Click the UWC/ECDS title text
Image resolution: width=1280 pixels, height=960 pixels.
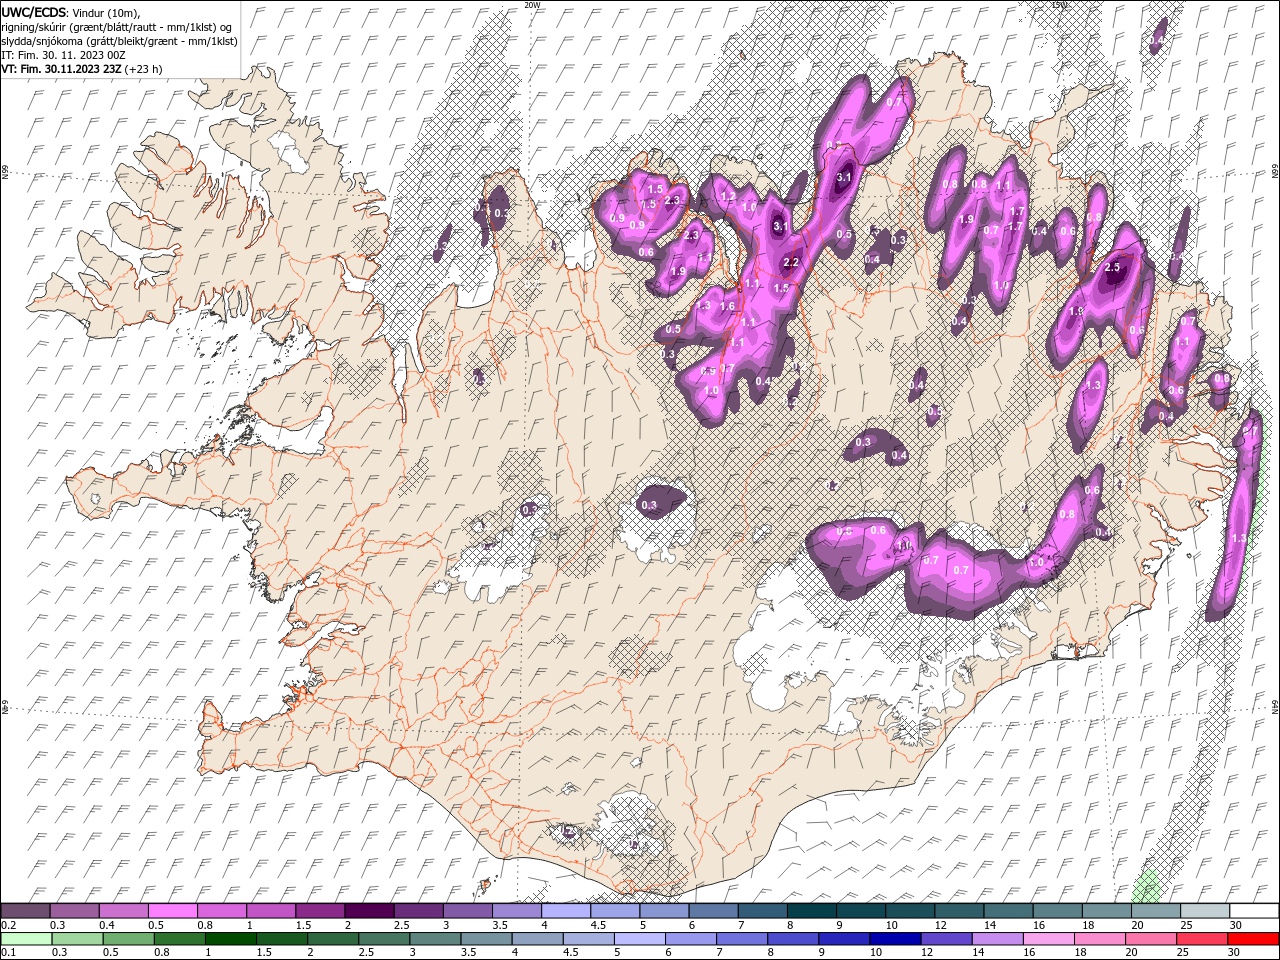pos(35,12)
